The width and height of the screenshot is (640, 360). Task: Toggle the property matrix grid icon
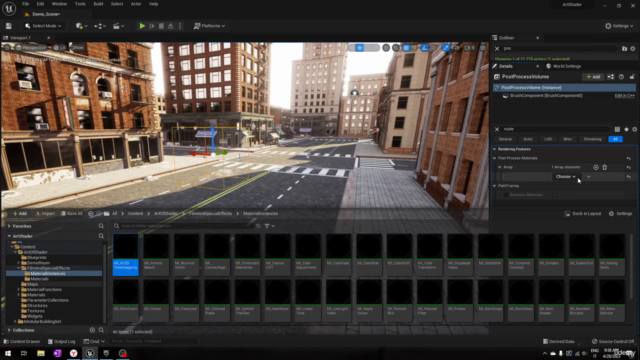617,129
